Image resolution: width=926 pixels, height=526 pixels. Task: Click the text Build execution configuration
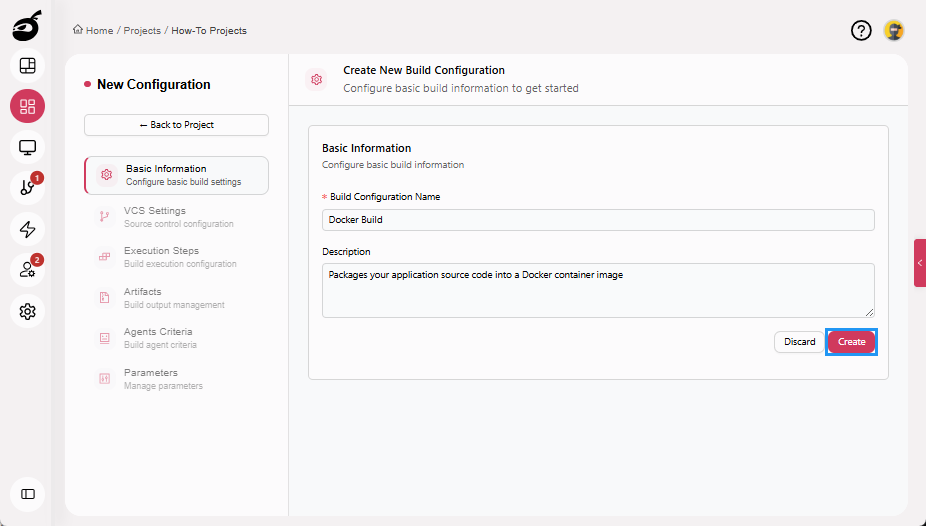coord(180,264)
